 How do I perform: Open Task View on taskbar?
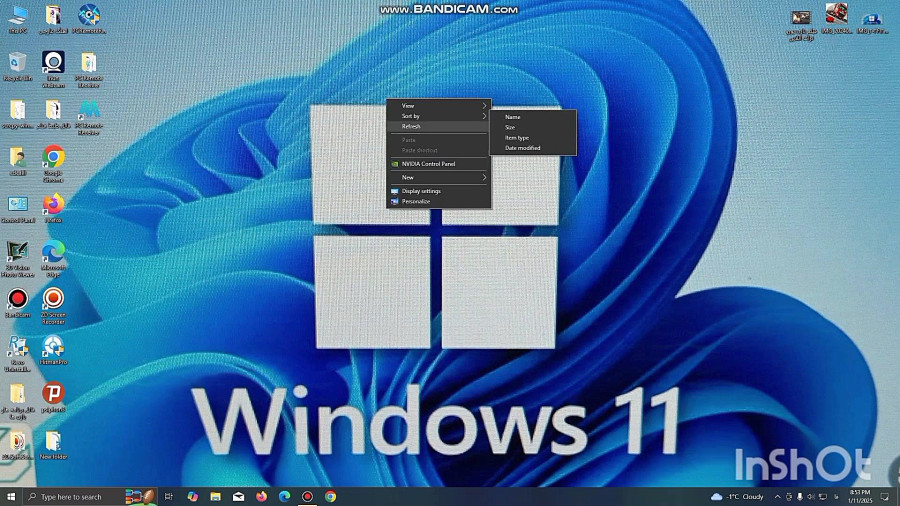(x=168, y=496)
